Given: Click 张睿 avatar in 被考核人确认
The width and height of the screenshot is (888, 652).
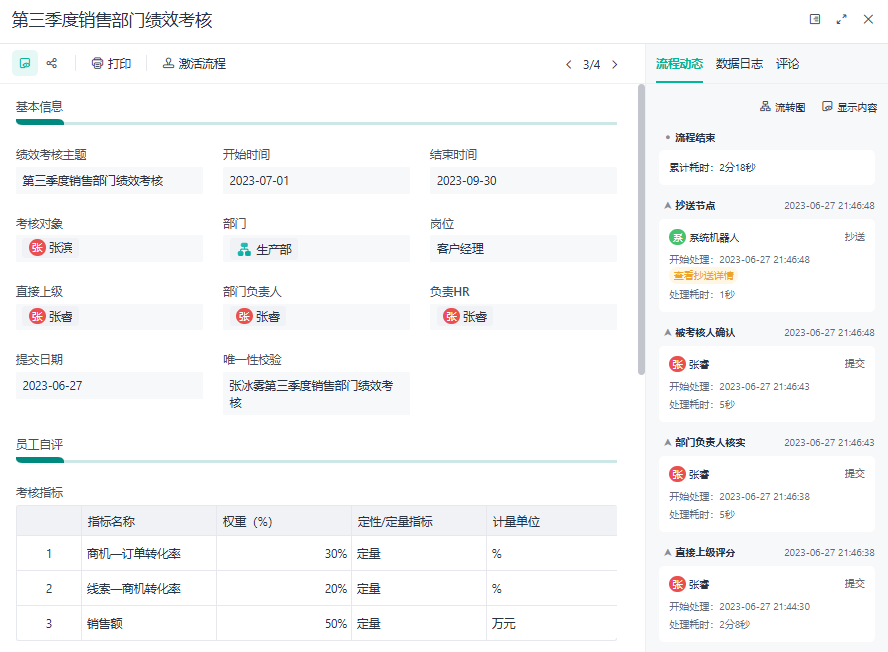Looking at the screenshot, I should (677, 364).
